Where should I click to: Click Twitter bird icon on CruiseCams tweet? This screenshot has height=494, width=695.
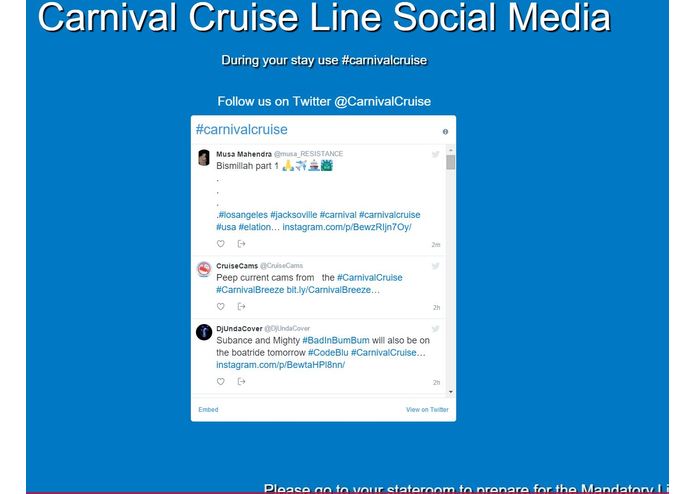coord(435,266)
